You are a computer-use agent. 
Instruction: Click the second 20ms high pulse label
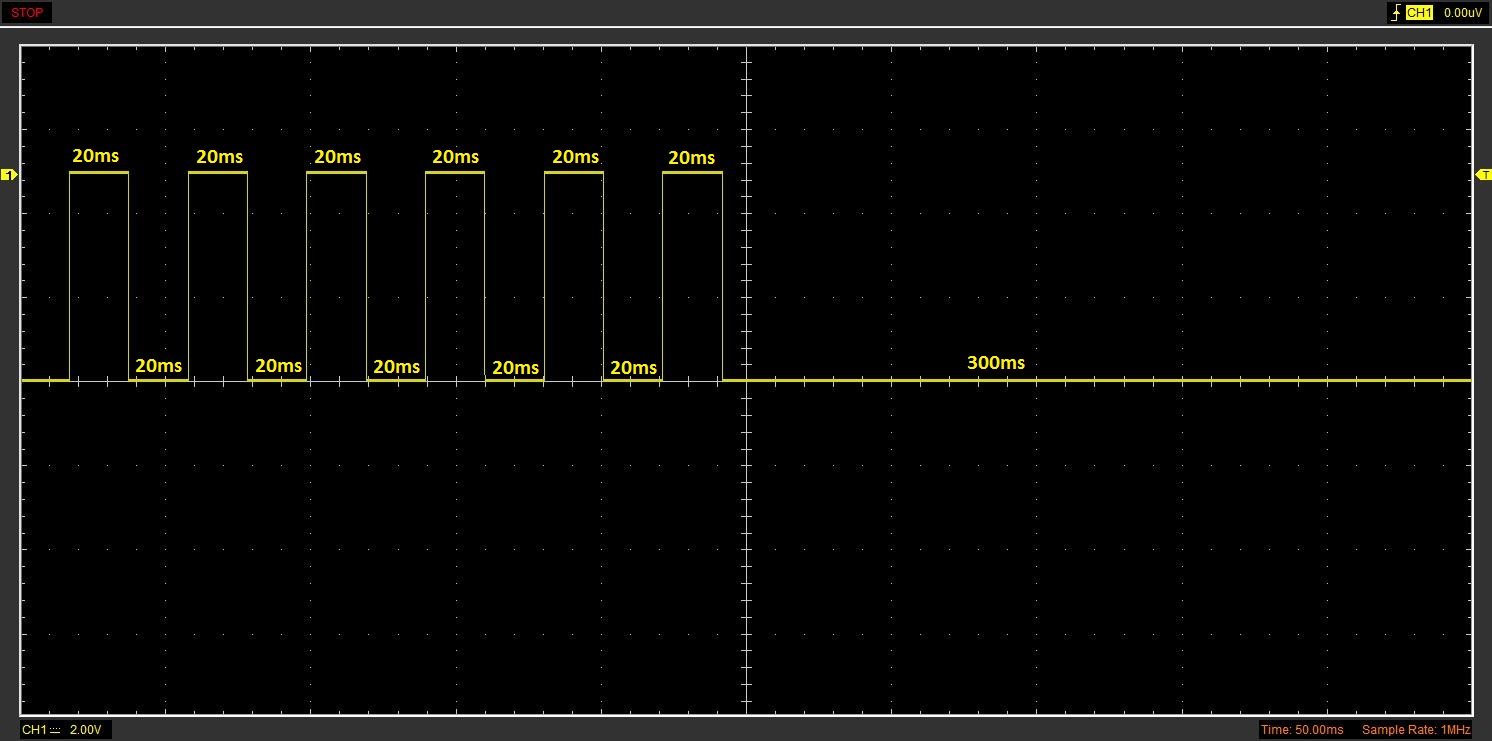click(x=219, y=157)
